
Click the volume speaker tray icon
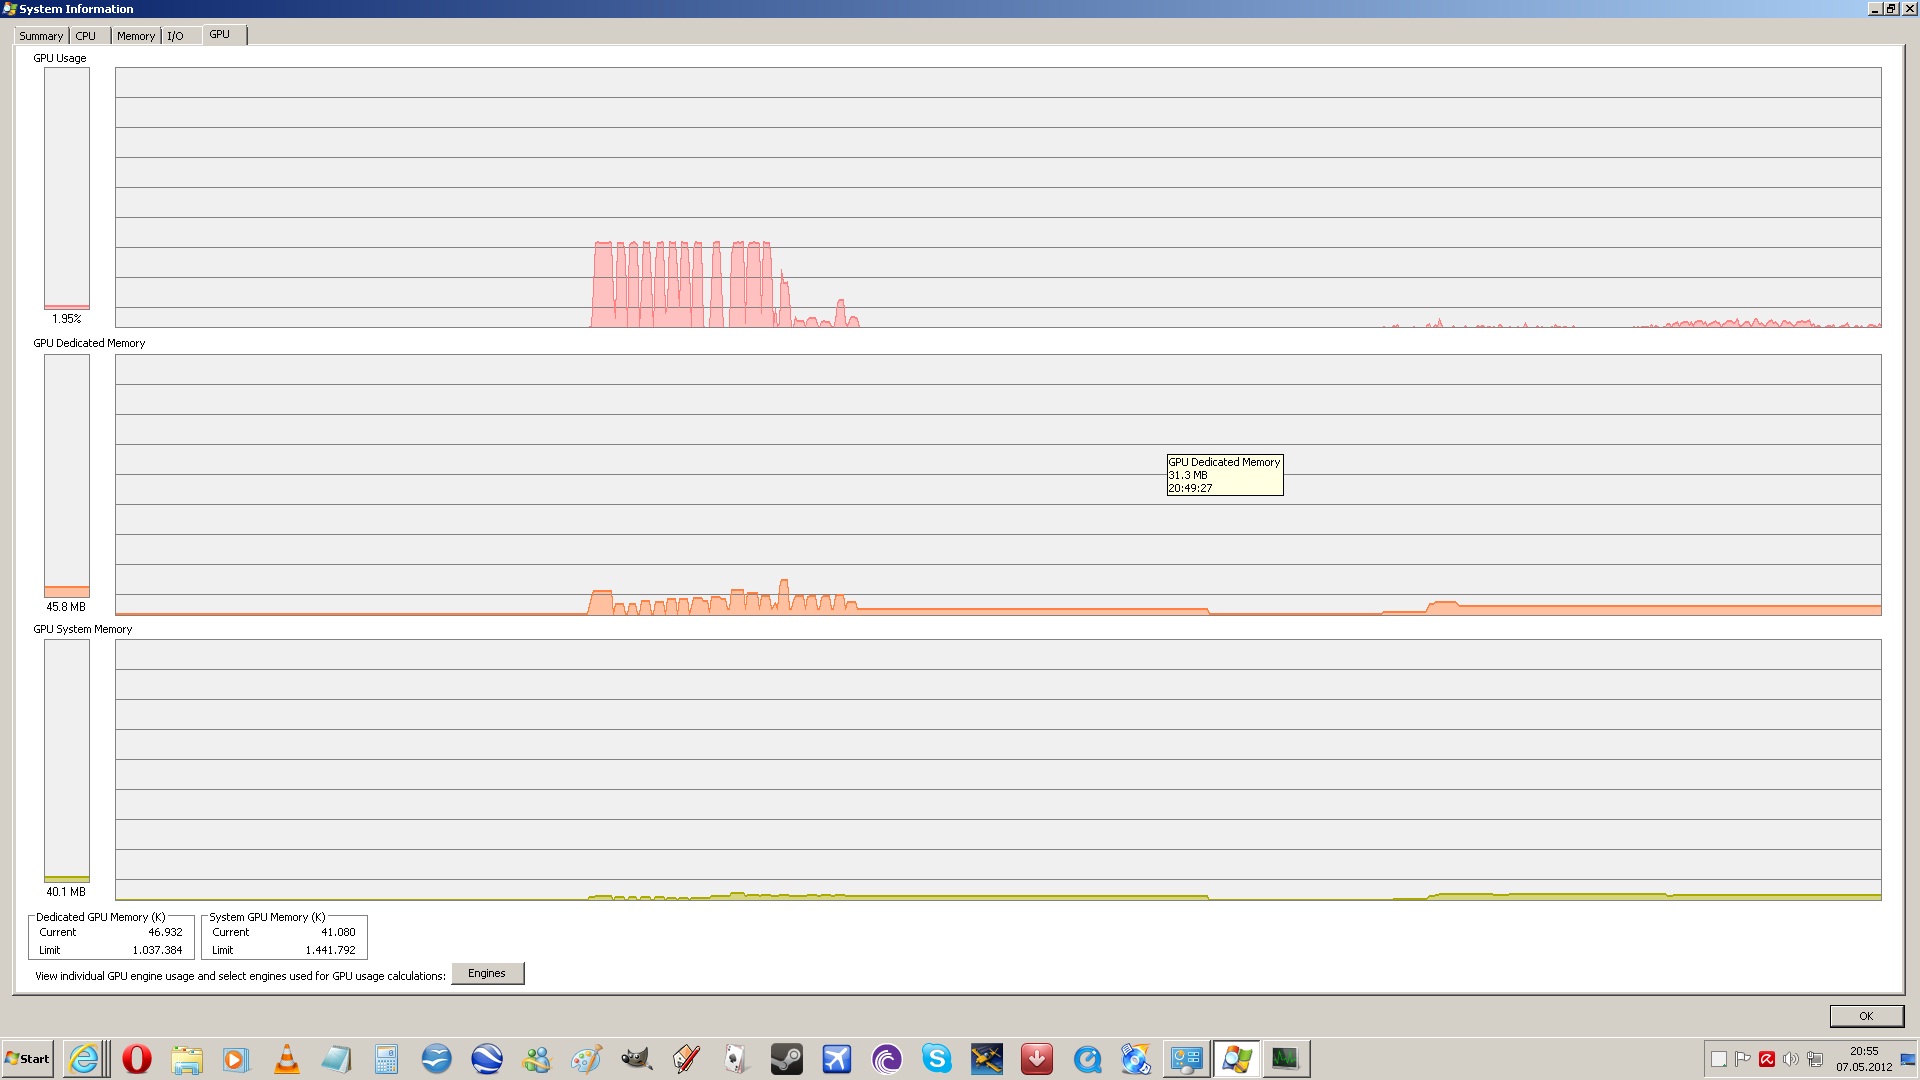pyautogui.click(x=1790, y=1059)
